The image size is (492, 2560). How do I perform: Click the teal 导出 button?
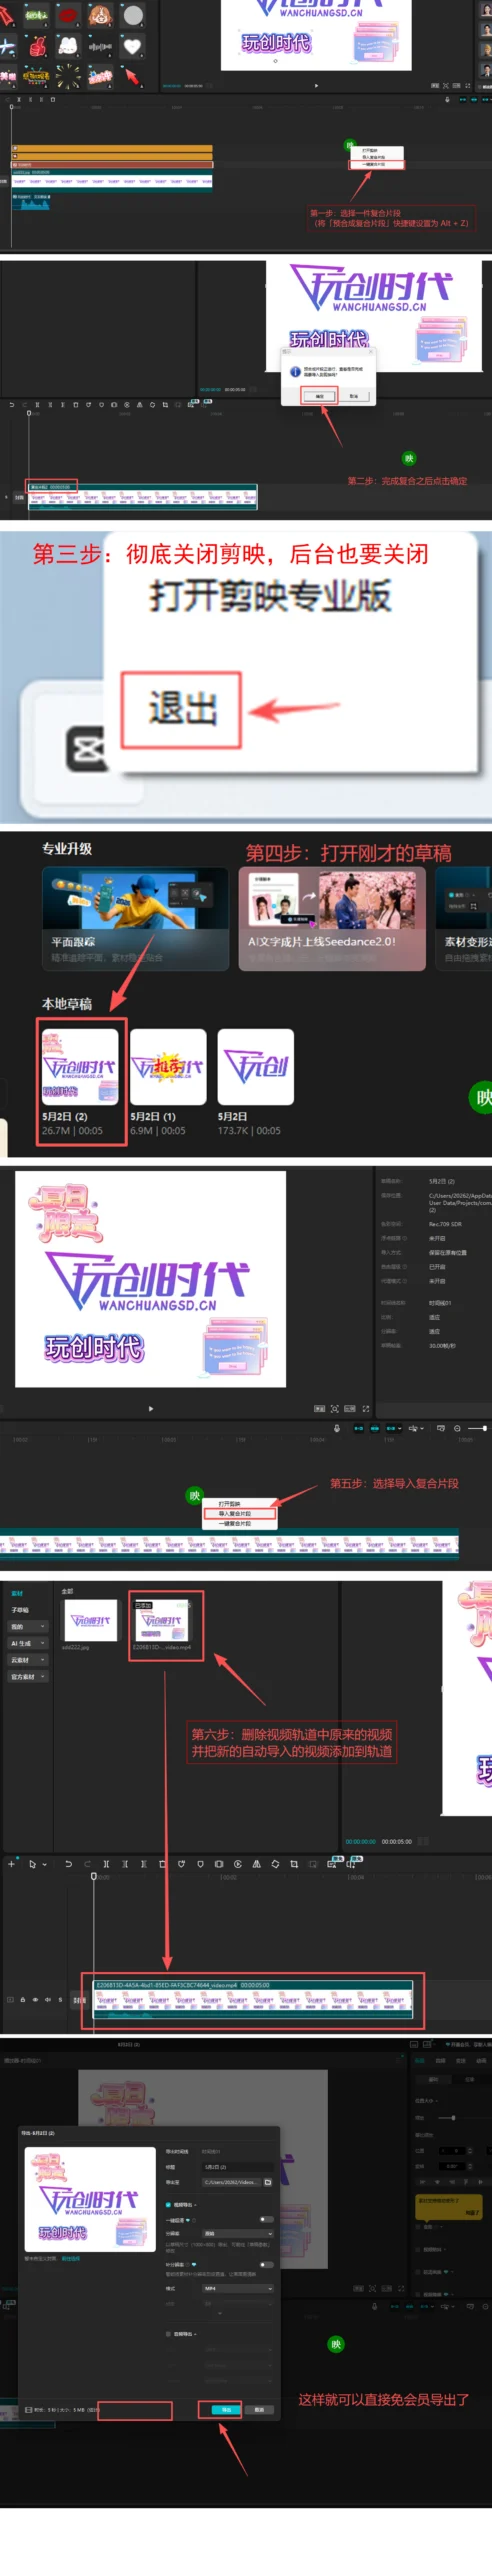226,2410
